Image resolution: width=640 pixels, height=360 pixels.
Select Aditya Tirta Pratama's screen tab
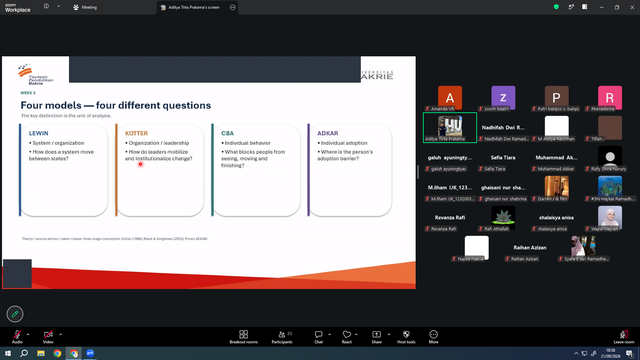[x=193, y=7]
